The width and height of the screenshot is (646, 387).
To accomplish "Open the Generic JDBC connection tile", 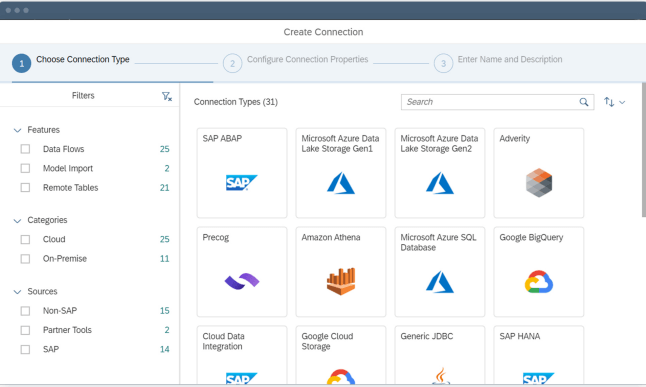I will 440,355.
